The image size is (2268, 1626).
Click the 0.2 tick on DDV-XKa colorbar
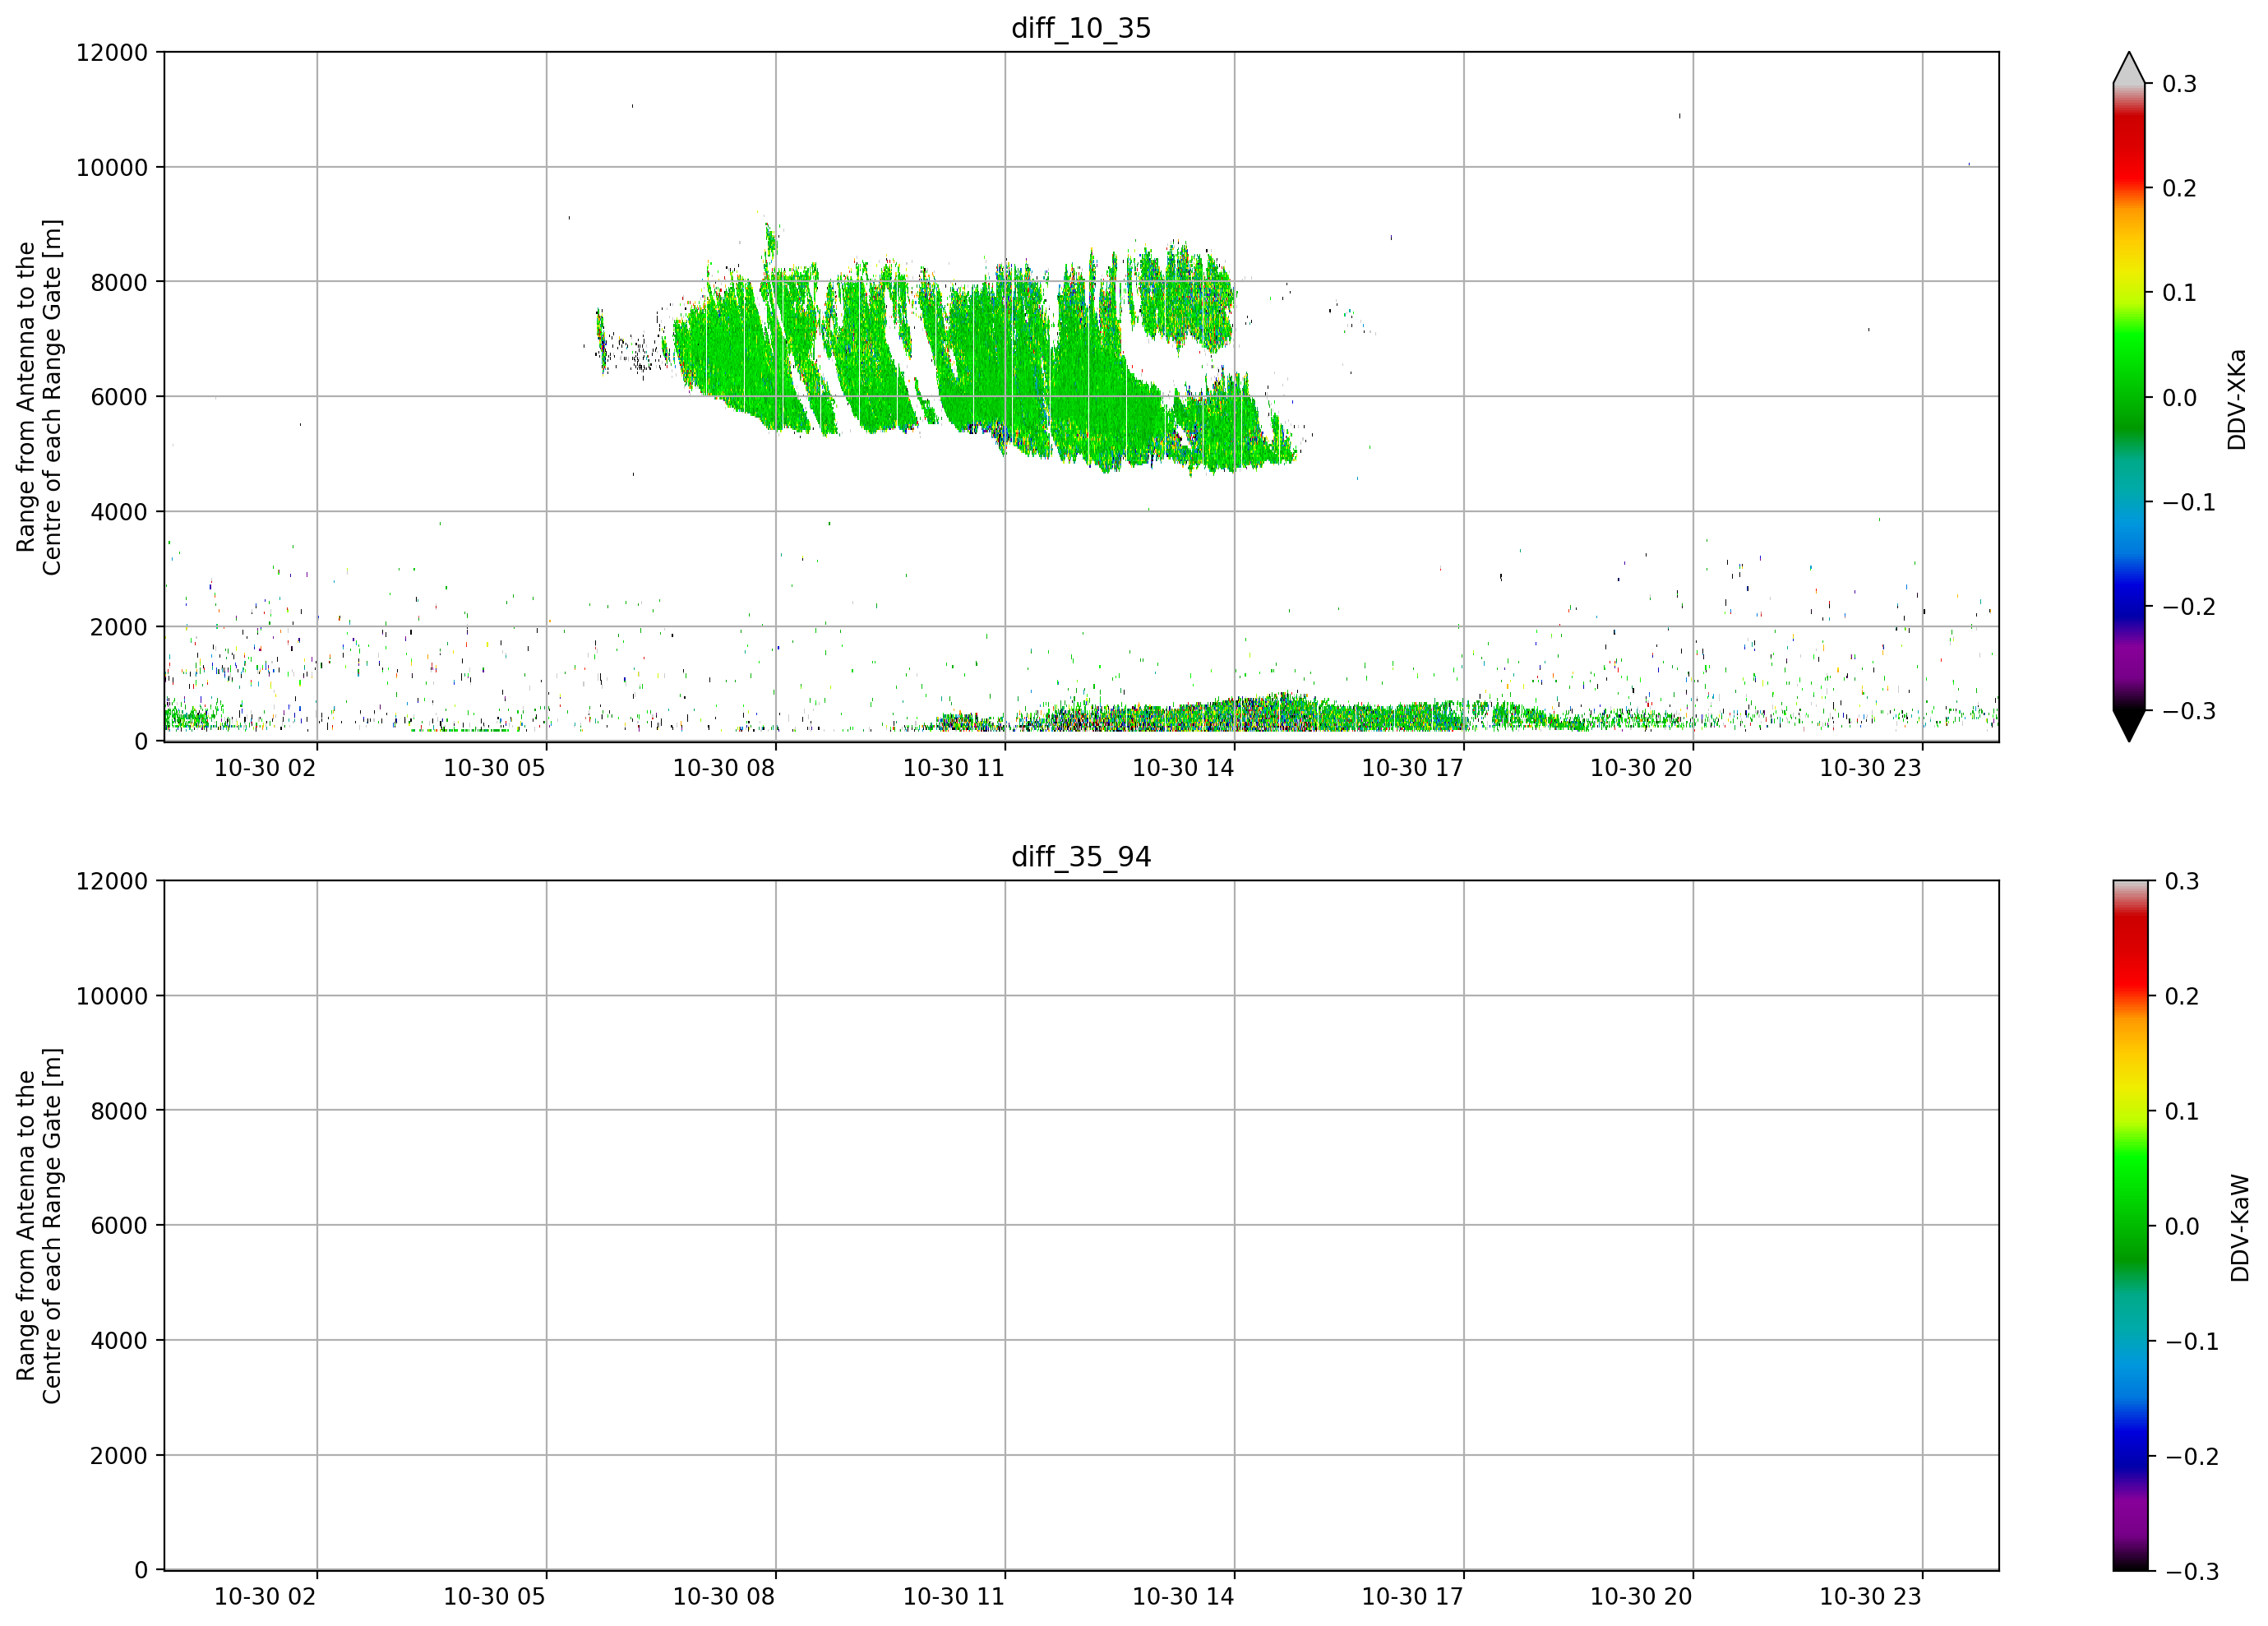[x=2180, y=188]
